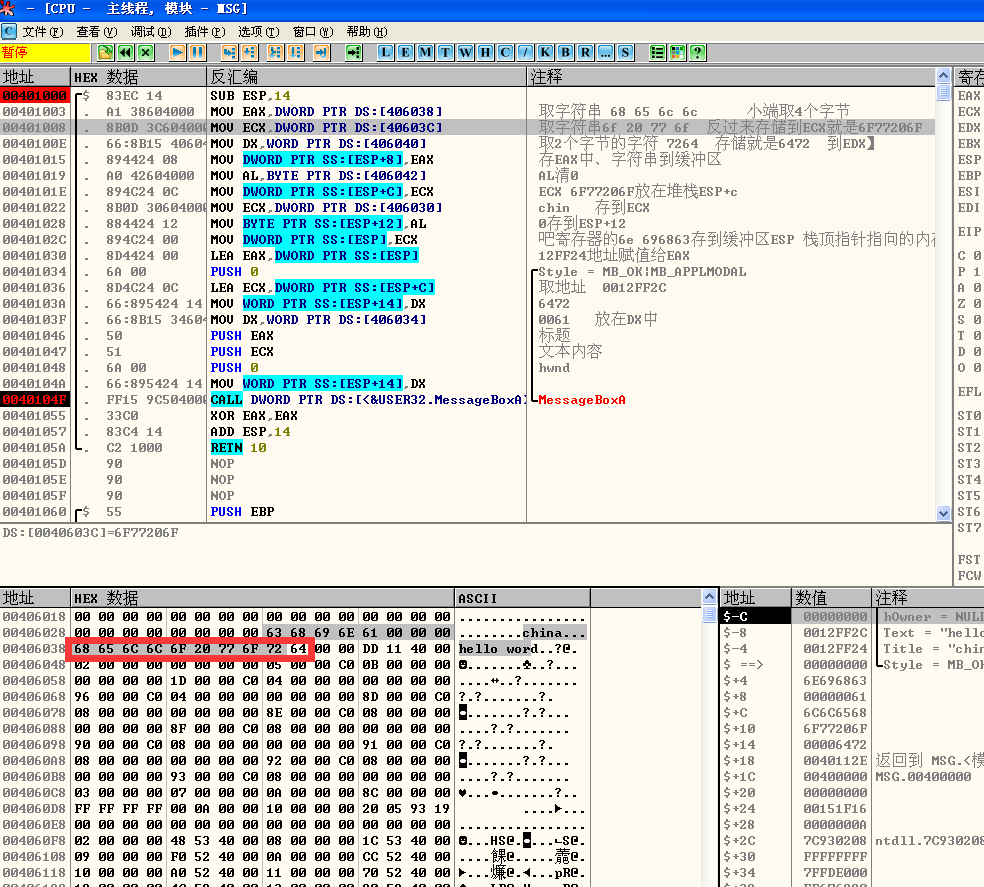Open the 查看(V) menu

coord(97,31)
